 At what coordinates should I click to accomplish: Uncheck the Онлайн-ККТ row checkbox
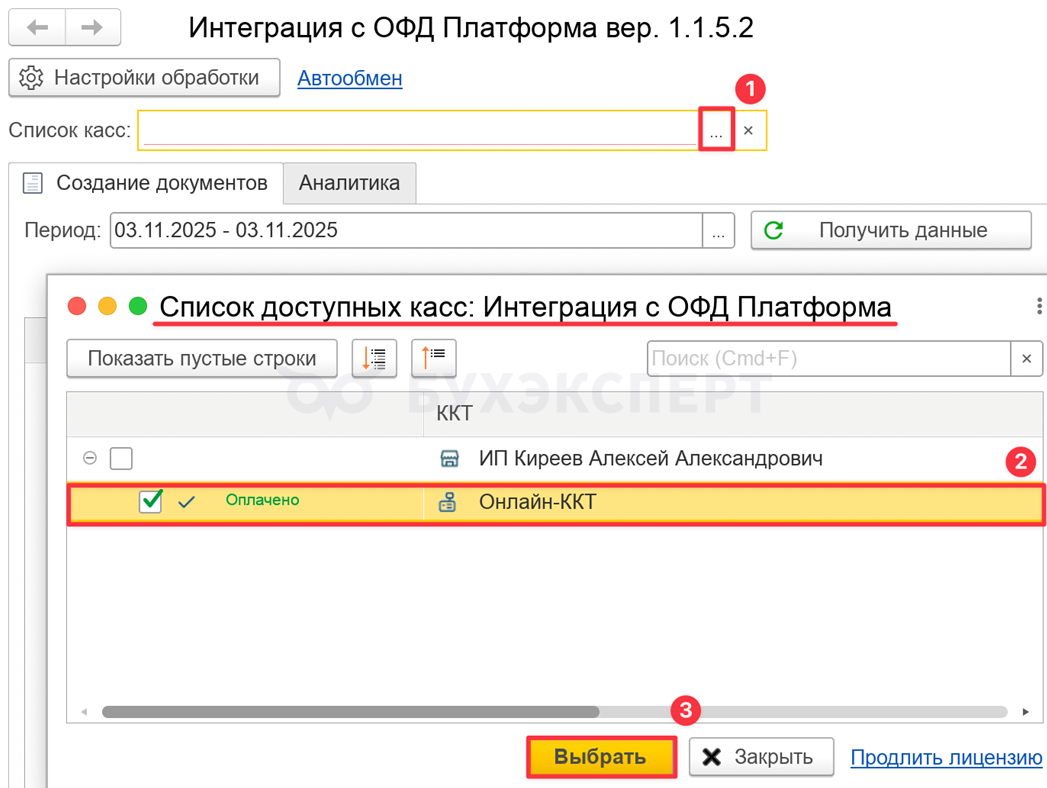(151, 501)
